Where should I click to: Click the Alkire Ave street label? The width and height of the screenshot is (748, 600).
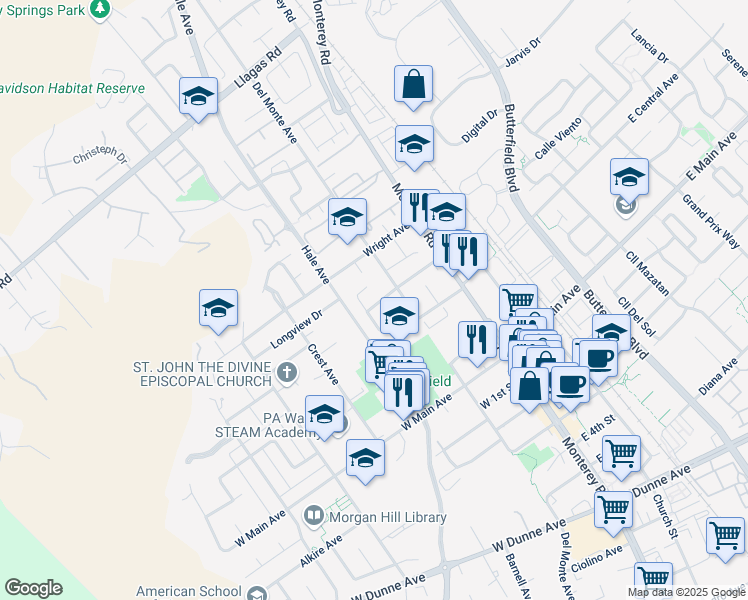pos(321,551)
